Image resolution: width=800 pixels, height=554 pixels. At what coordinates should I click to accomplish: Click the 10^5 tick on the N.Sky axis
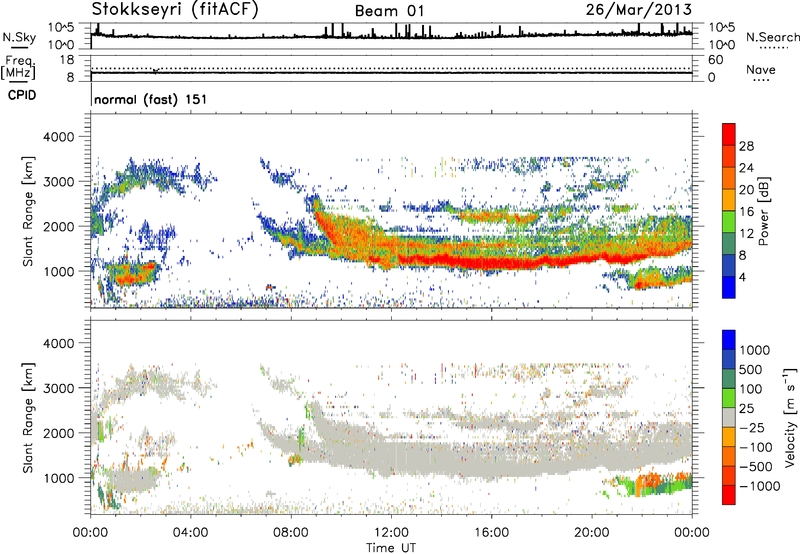click(x=61, y=28)
